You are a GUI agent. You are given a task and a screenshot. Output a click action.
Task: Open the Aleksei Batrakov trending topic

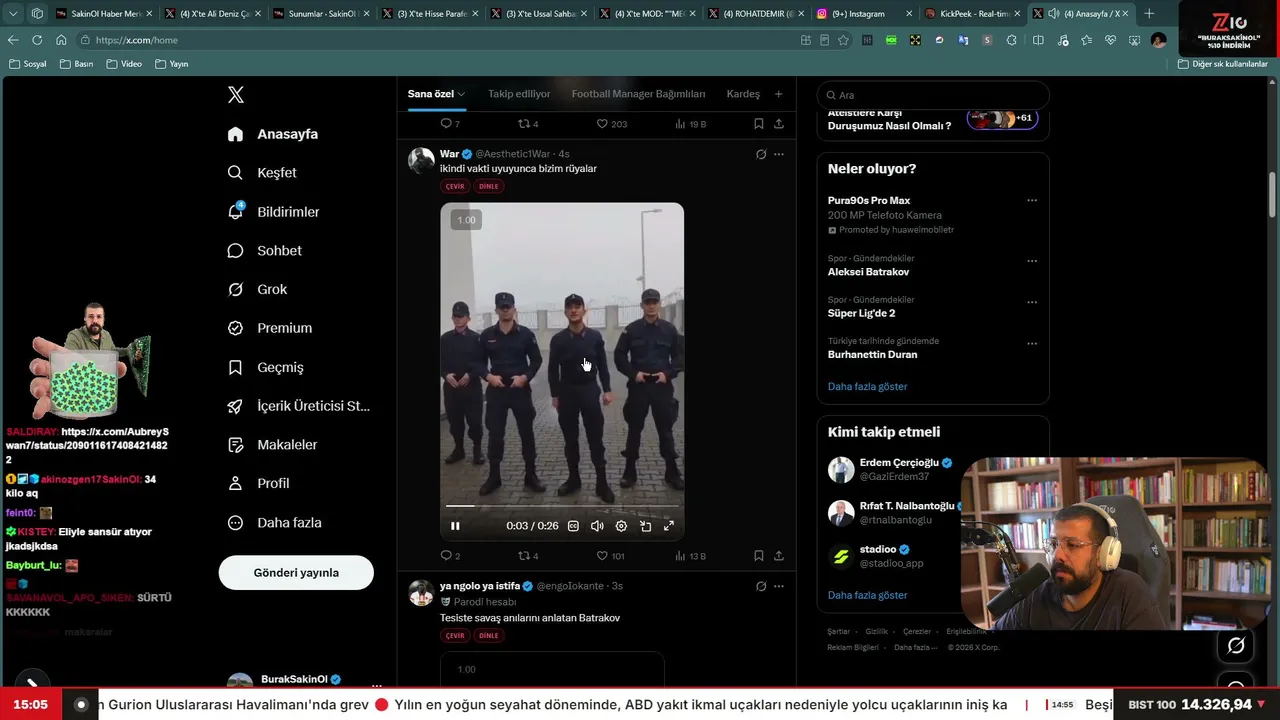tap(868, 272)
